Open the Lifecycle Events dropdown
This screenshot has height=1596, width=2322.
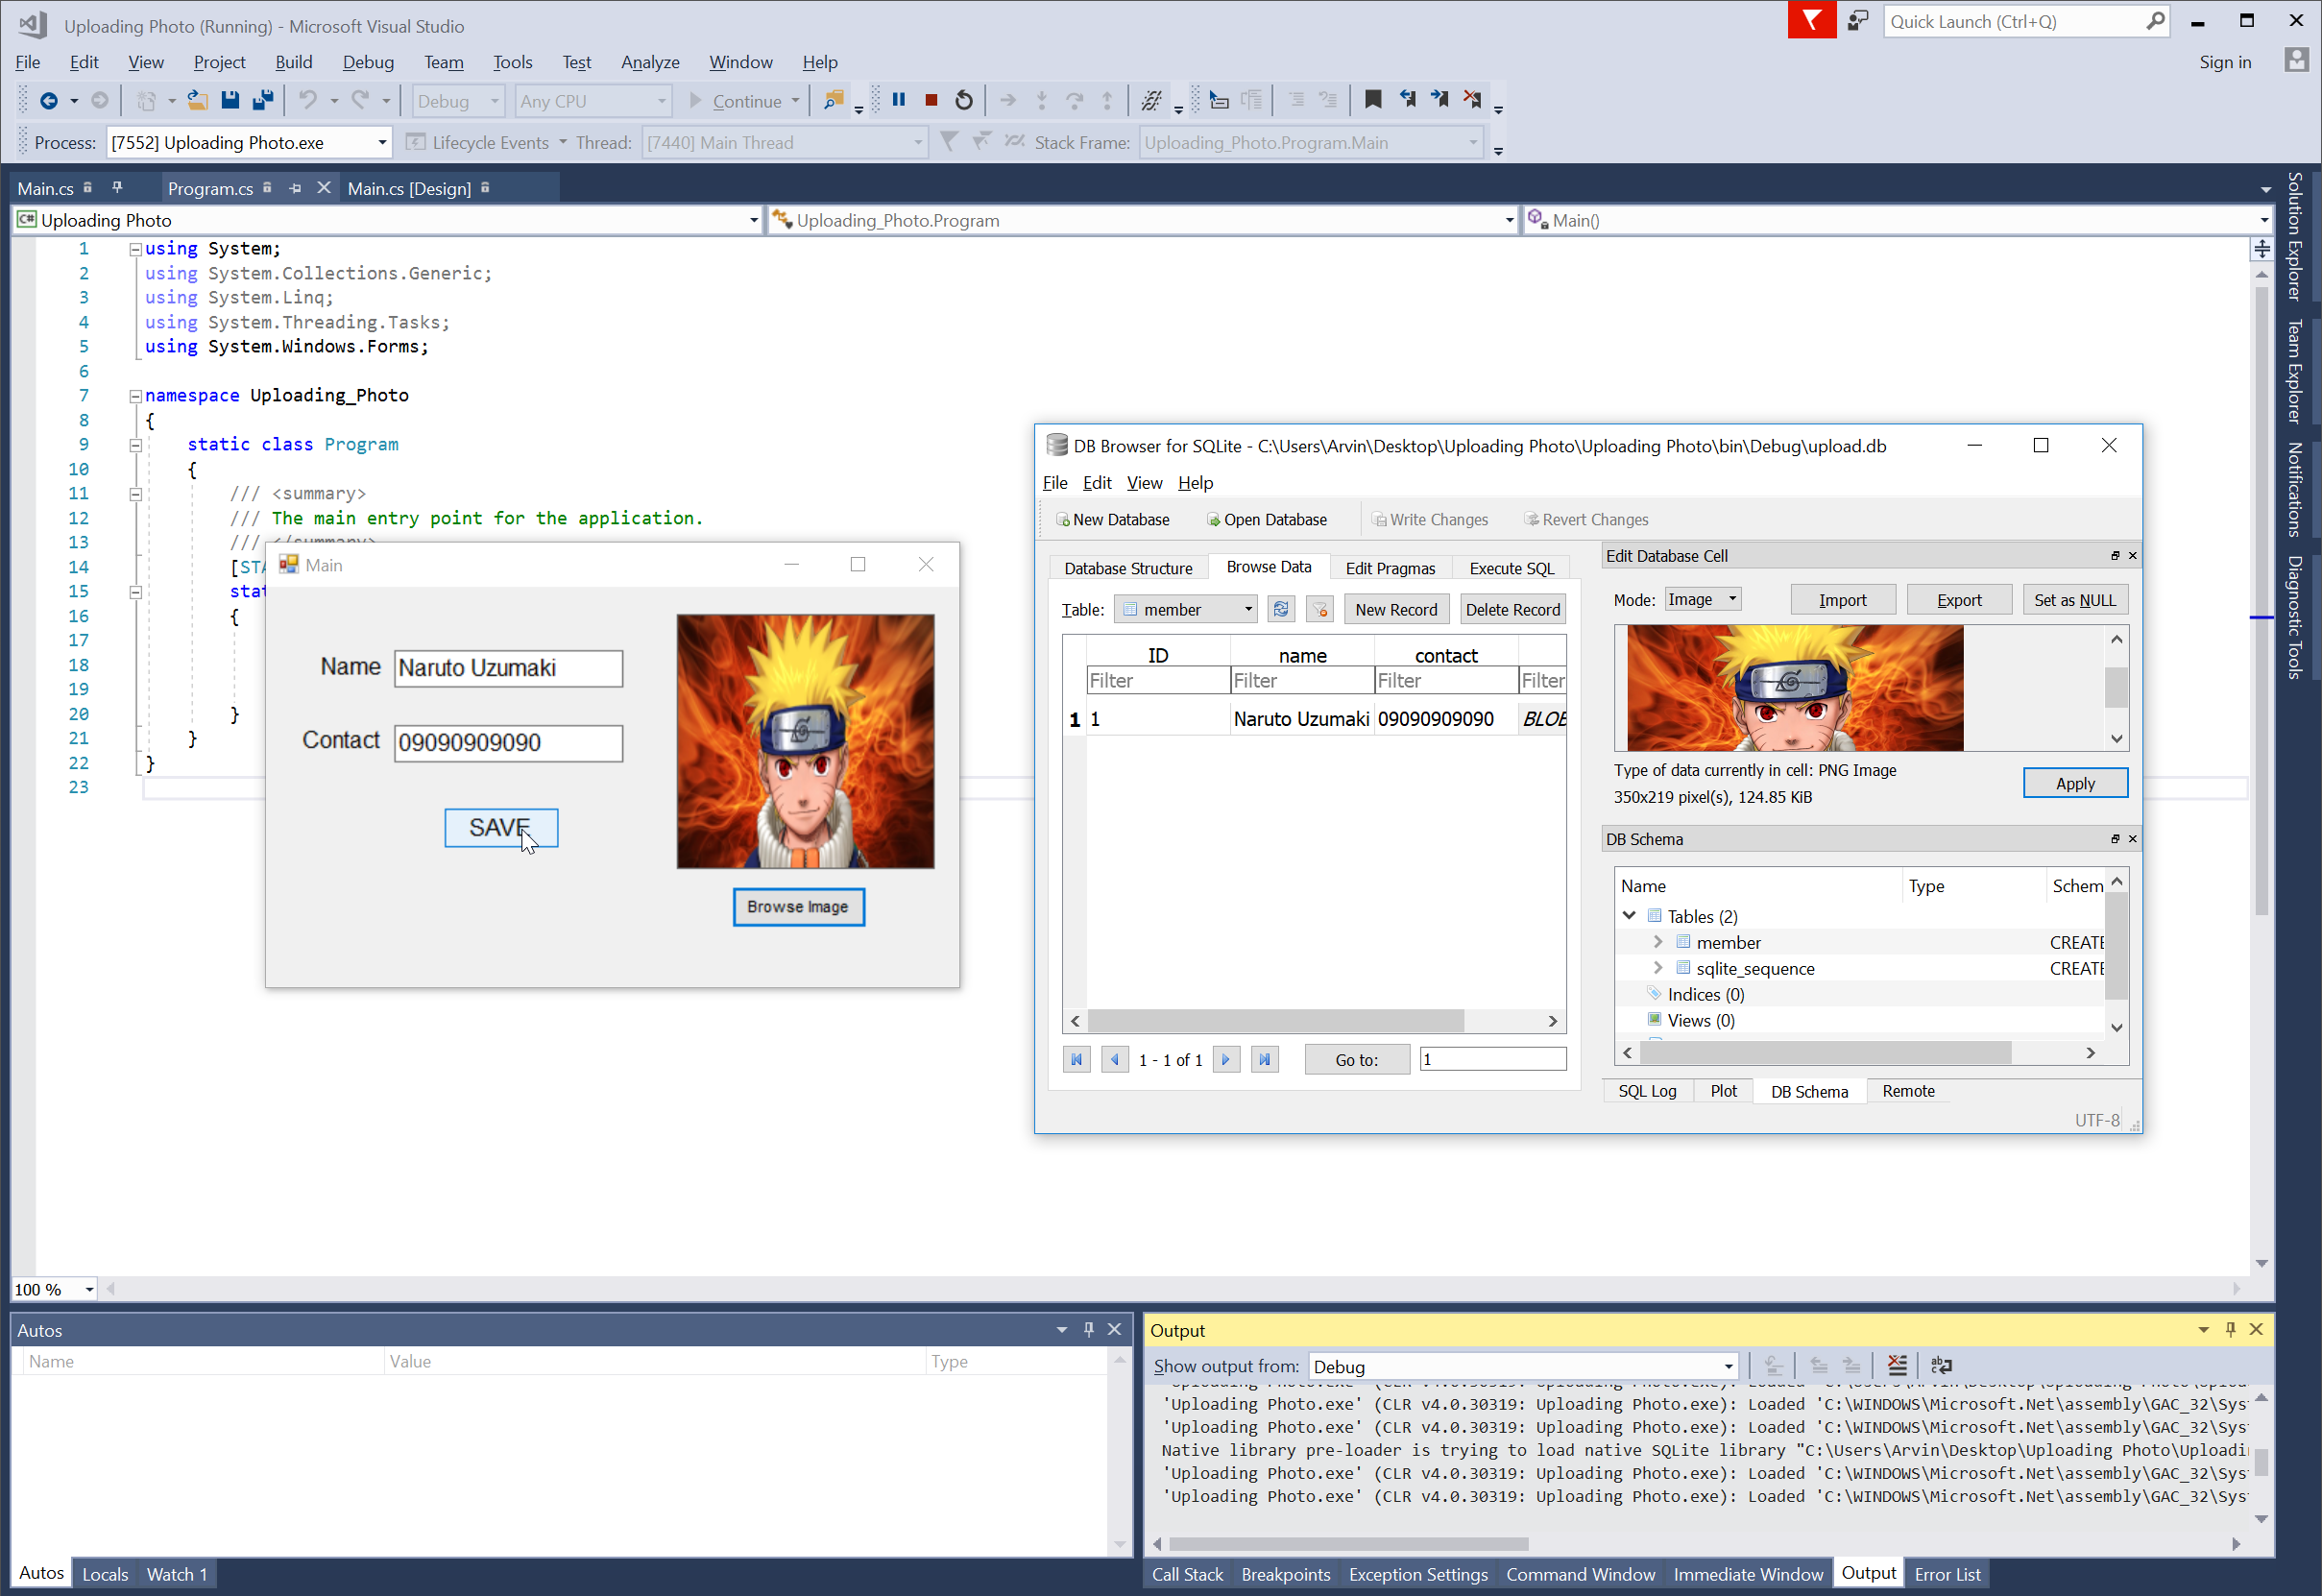[x=563, y=143]
